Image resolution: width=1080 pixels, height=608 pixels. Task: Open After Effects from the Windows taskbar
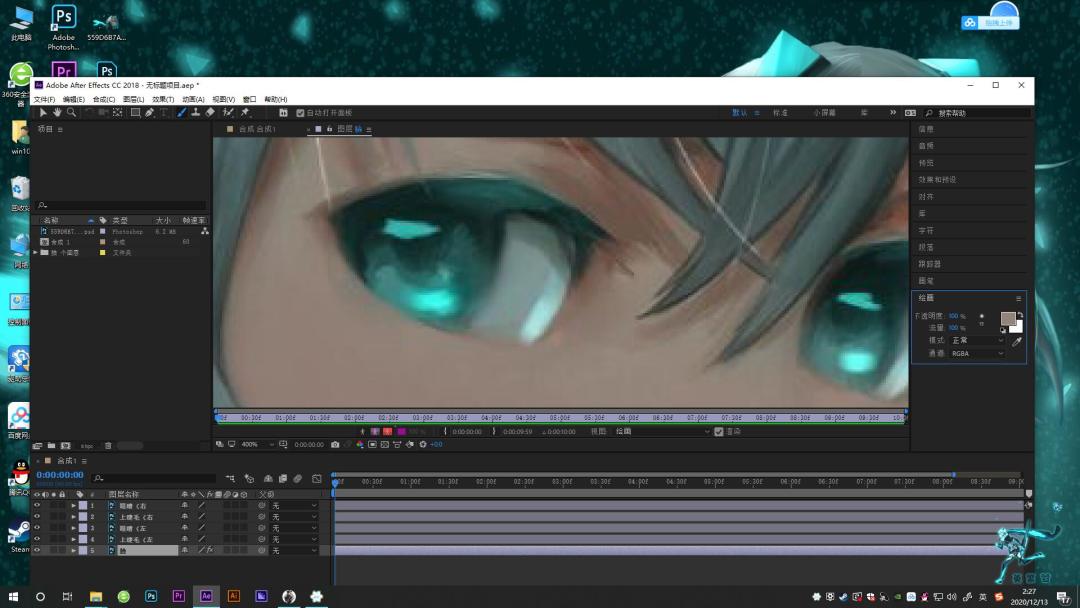pos(206,596)
